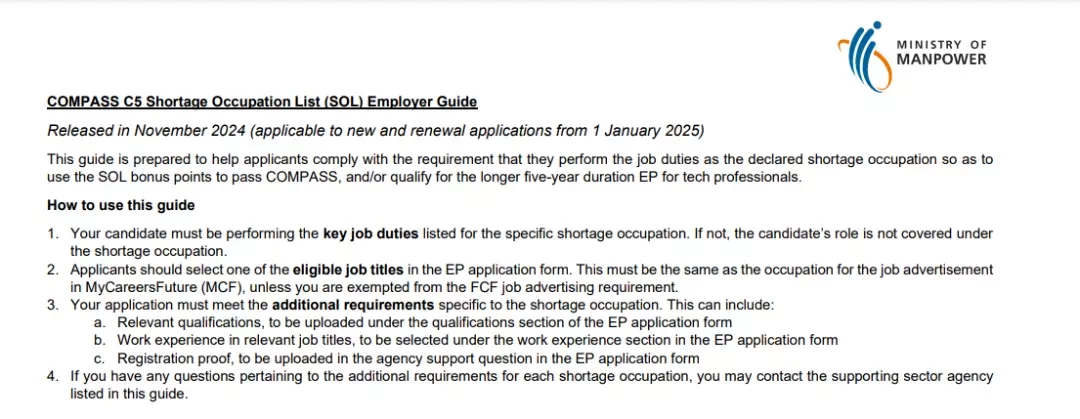
Task: Select list item number 1 marker
Action: 52,234
